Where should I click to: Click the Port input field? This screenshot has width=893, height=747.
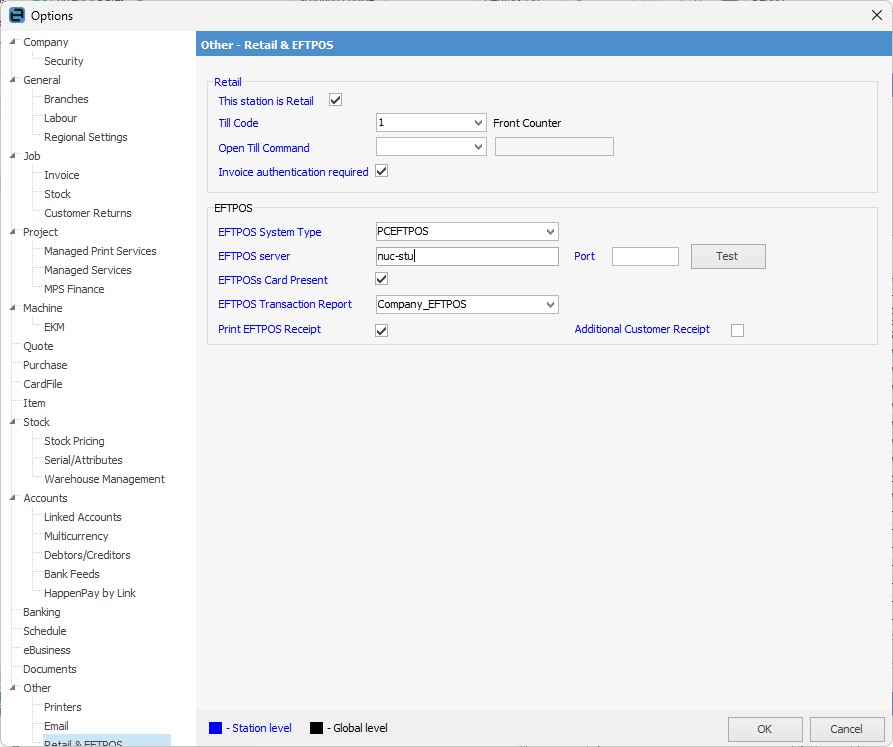(645, 256)
